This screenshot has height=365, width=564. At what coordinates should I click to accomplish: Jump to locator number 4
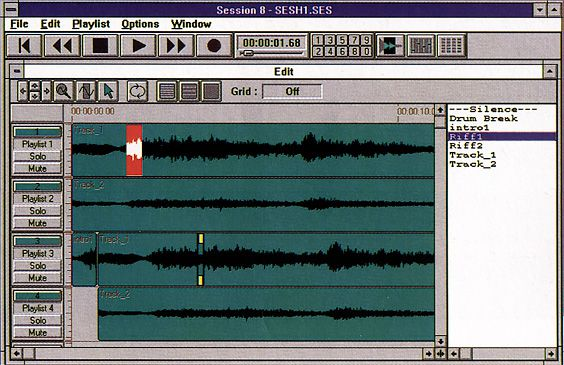[x=330, y=51]
